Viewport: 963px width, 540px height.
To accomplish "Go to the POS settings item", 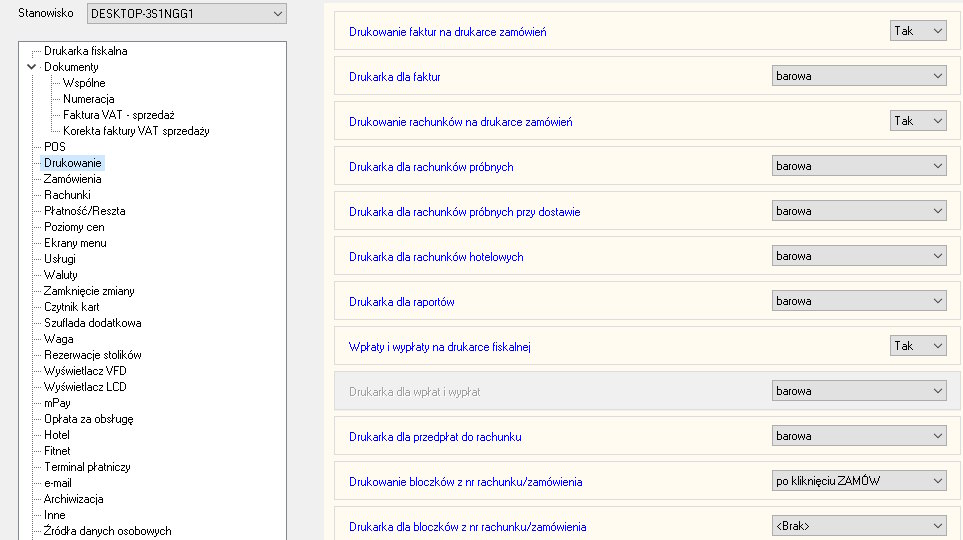I will 55,147.
